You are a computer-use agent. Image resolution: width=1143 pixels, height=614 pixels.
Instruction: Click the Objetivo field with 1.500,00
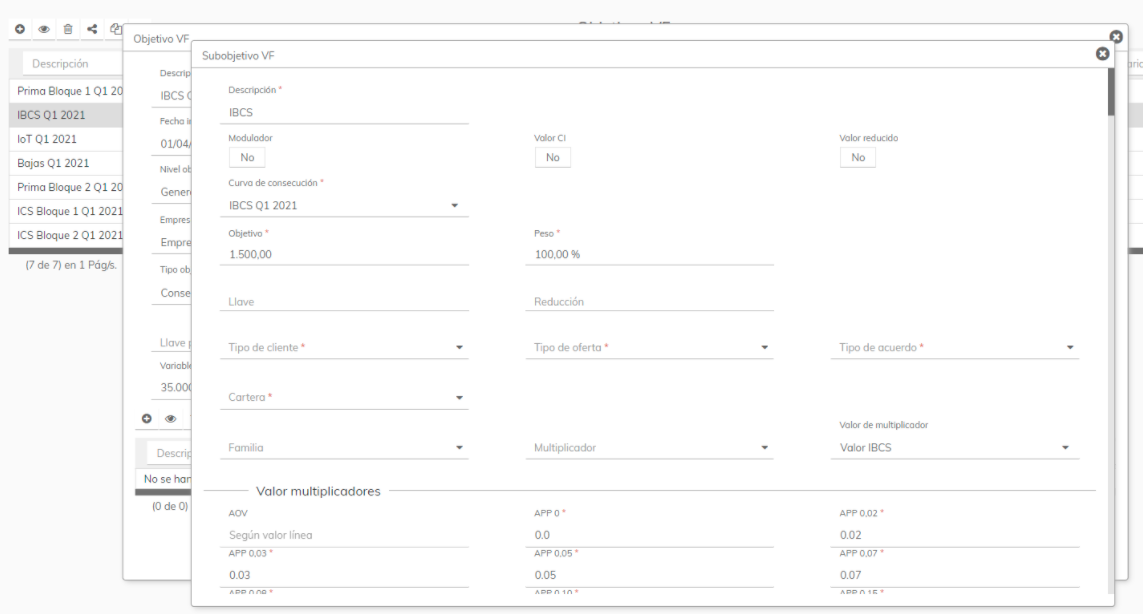(343, 254)
